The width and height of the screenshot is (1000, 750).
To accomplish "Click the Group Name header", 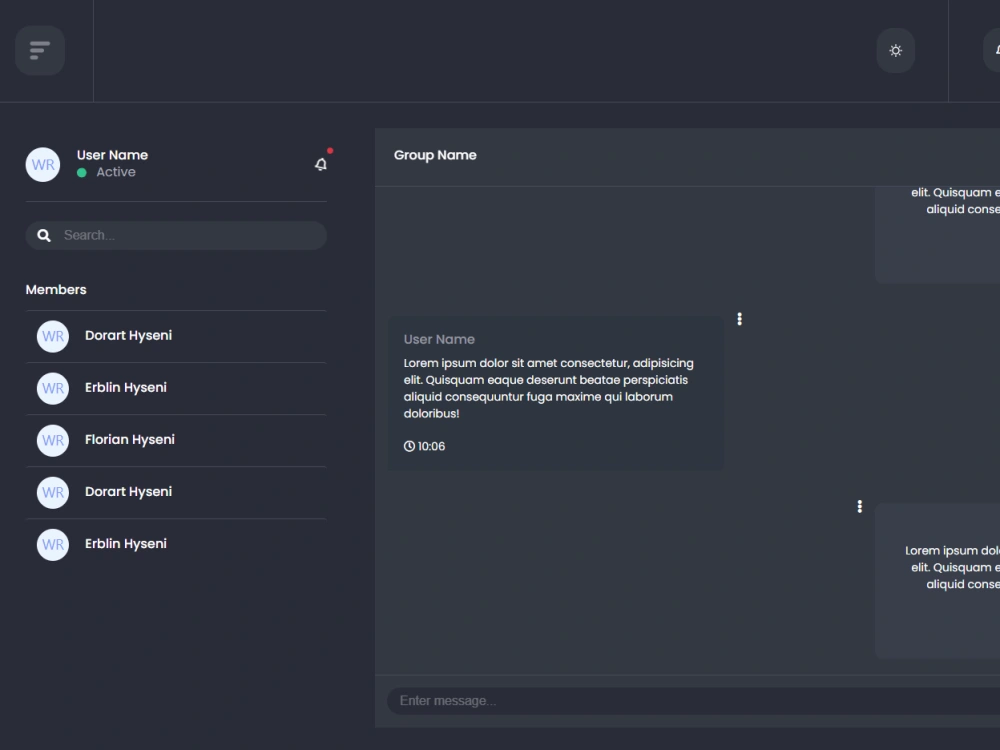I will (435, 155).
